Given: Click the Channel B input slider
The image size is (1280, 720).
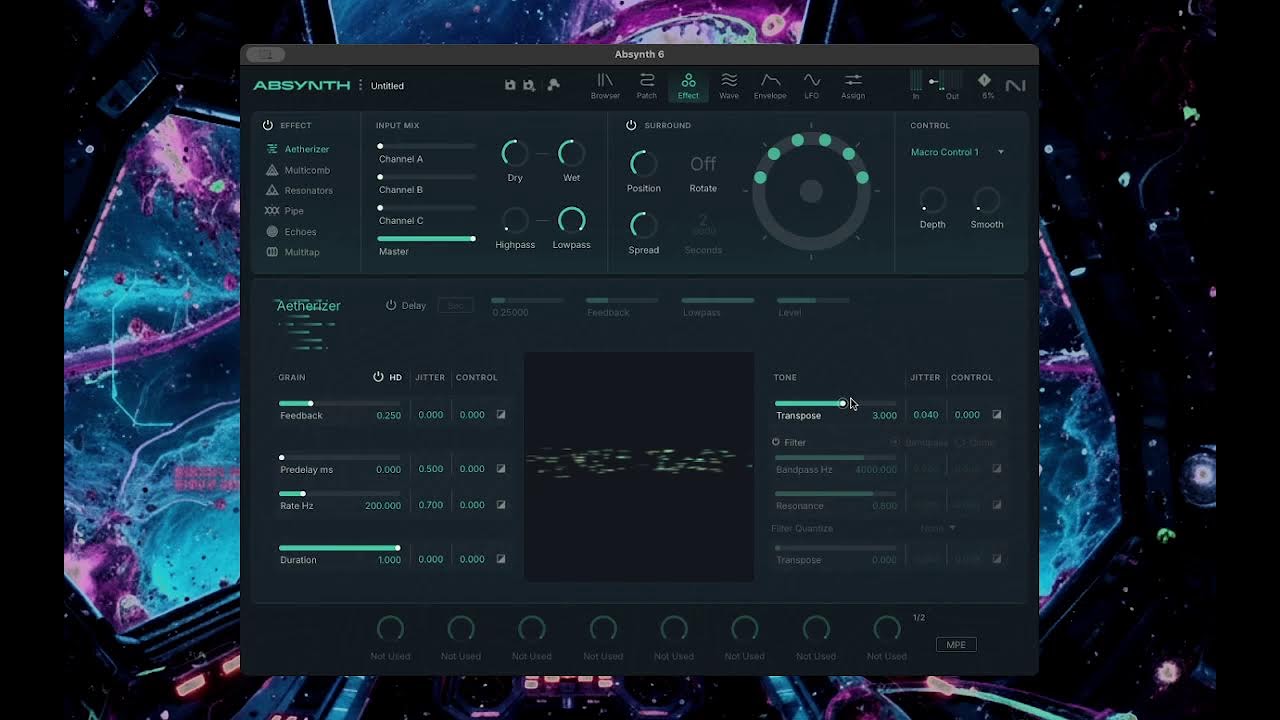Looking at the screenshot, I should (x=427, y=177).
